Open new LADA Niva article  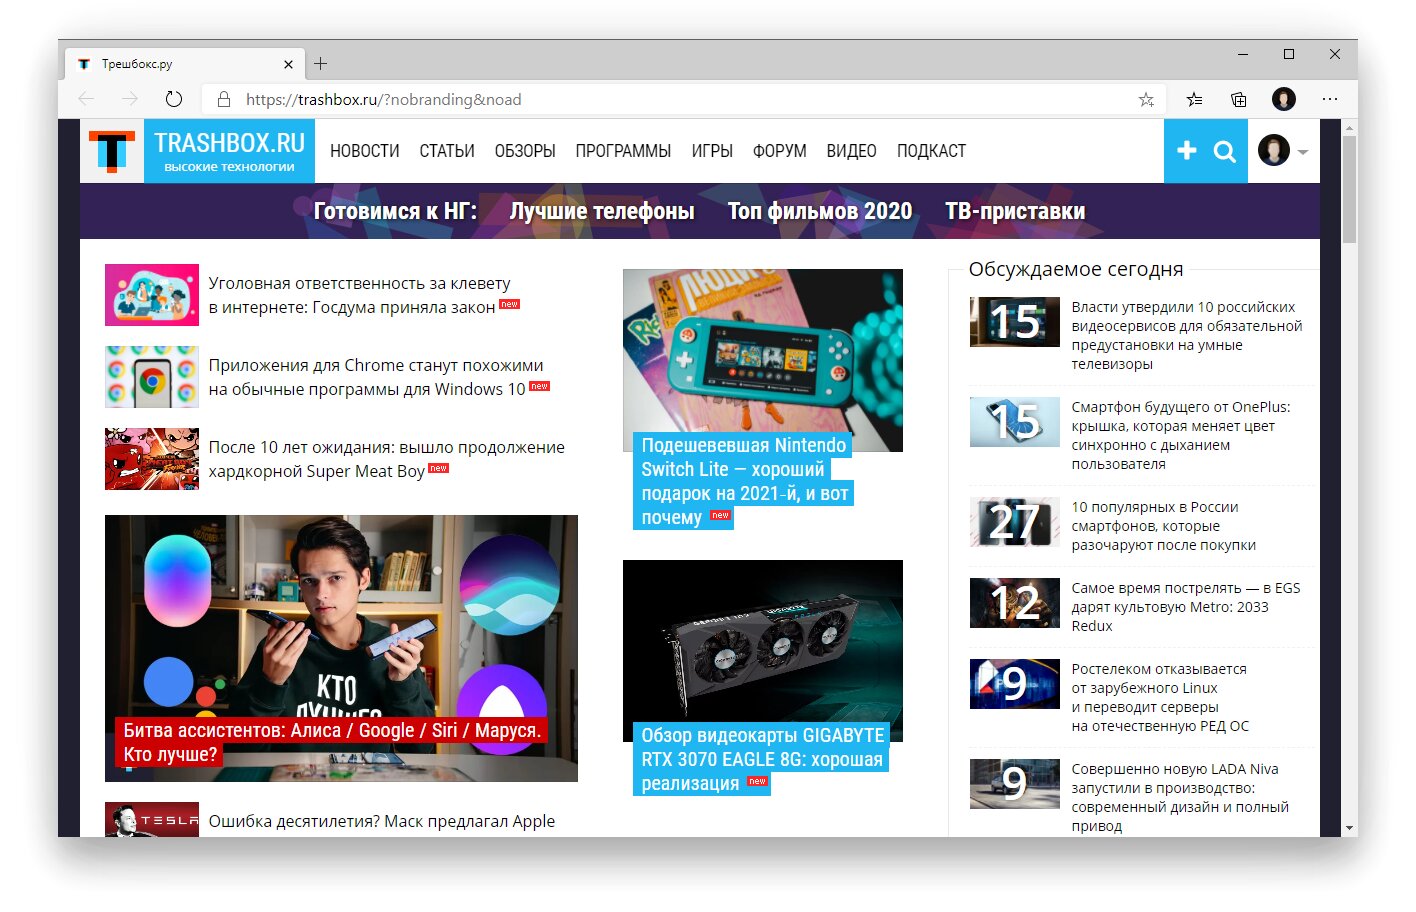click(x=1180, y=797)
